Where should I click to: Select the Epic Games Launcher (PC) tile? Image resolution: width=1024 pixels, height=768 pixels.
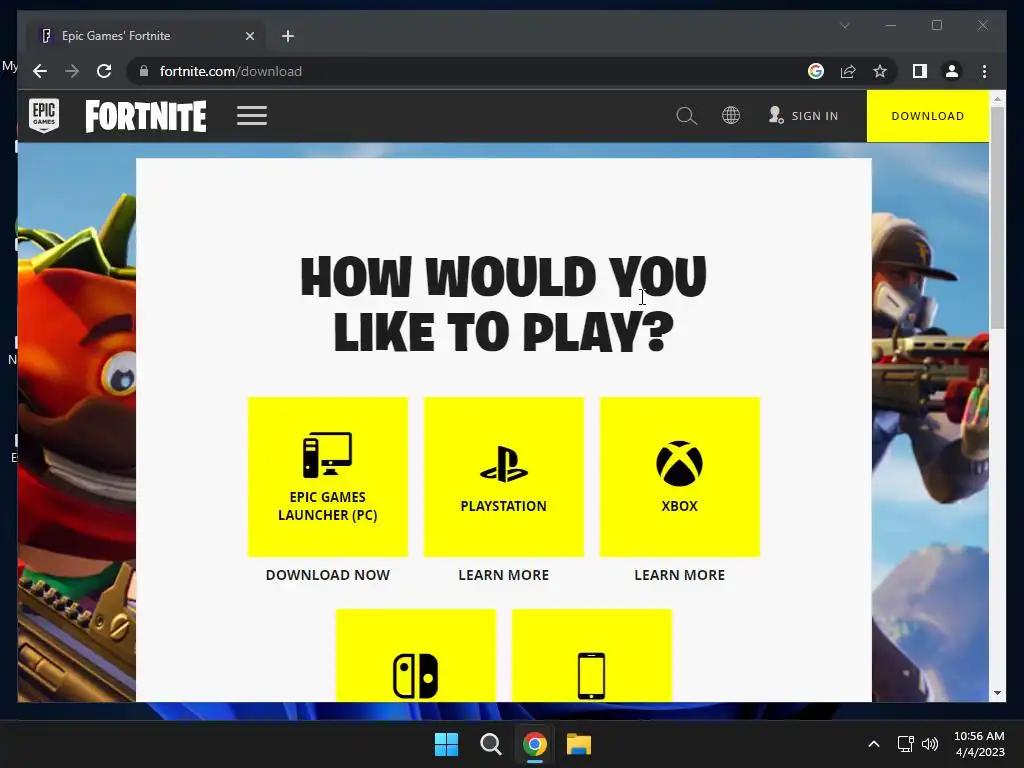(x=328, y=477)
